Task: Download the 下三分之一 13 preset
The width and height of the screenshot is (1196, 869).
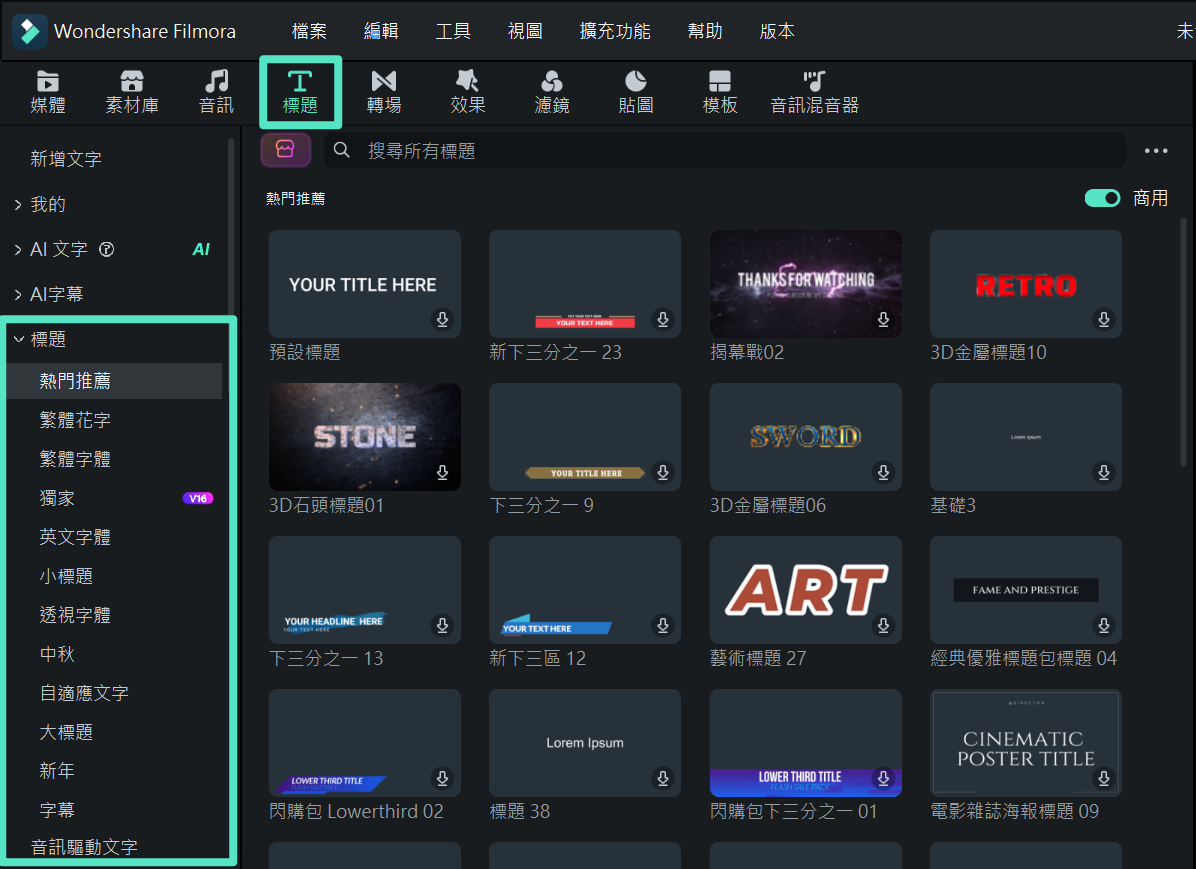Action: coord(442,626)
